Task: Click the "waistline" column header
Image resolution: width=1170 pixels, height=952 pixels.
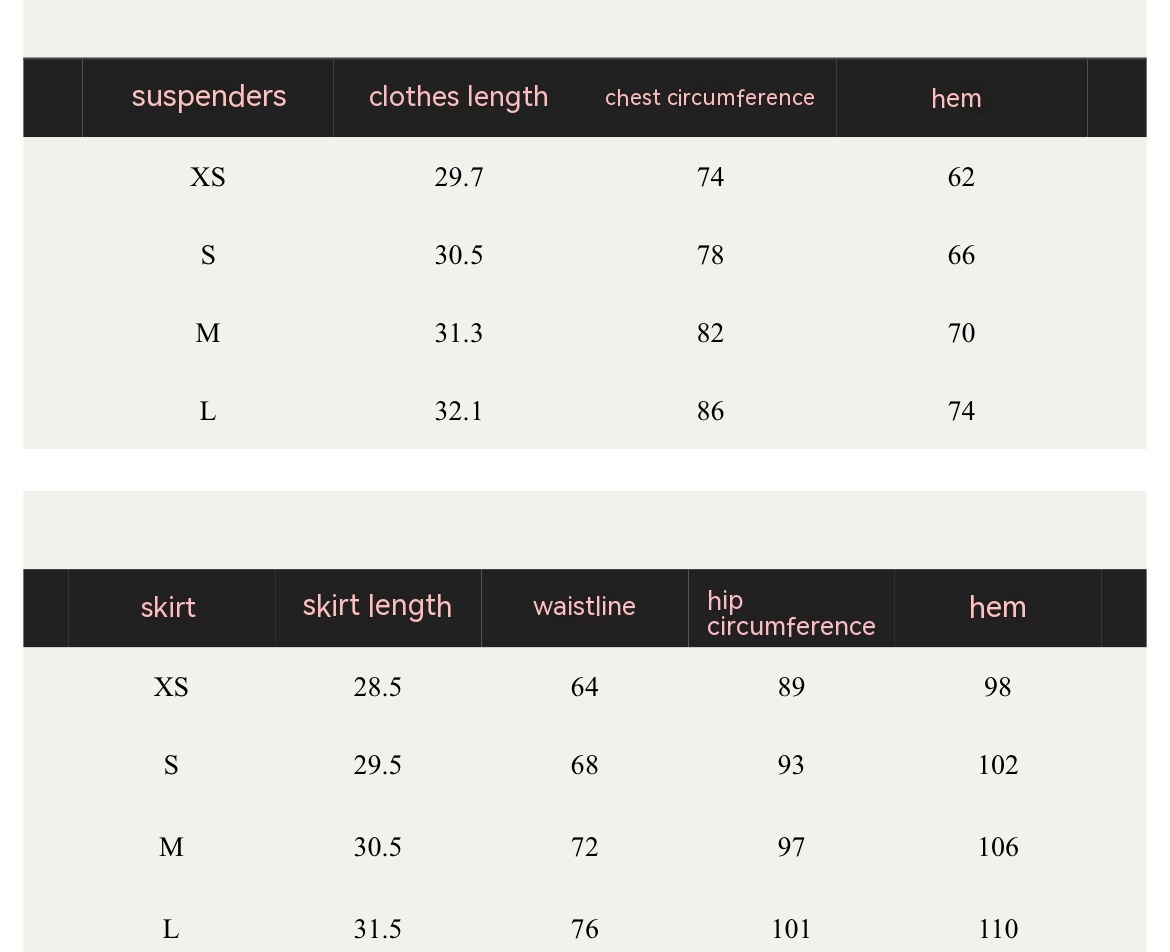Action: coord(584,607)
